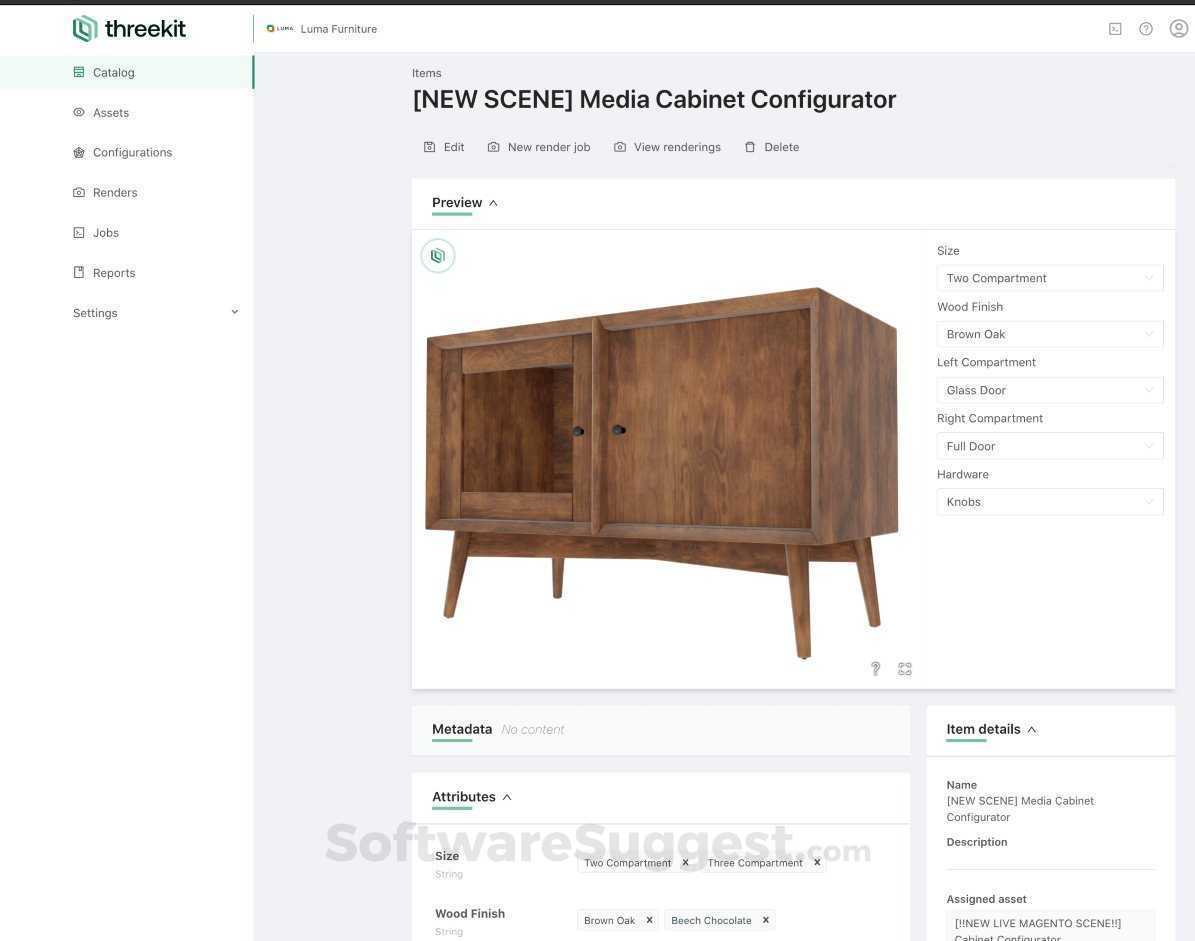Remove the Two Compartment tag
Image resolution: width=1195 pixels, height=941 pixels.
685,863
